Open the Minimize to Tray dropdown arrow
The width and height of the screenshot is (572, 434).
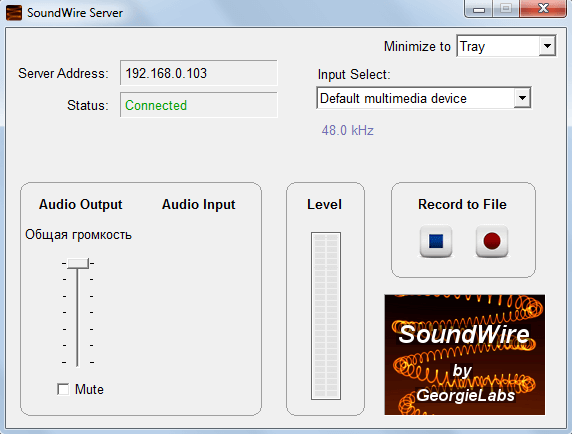click(547, 46)
